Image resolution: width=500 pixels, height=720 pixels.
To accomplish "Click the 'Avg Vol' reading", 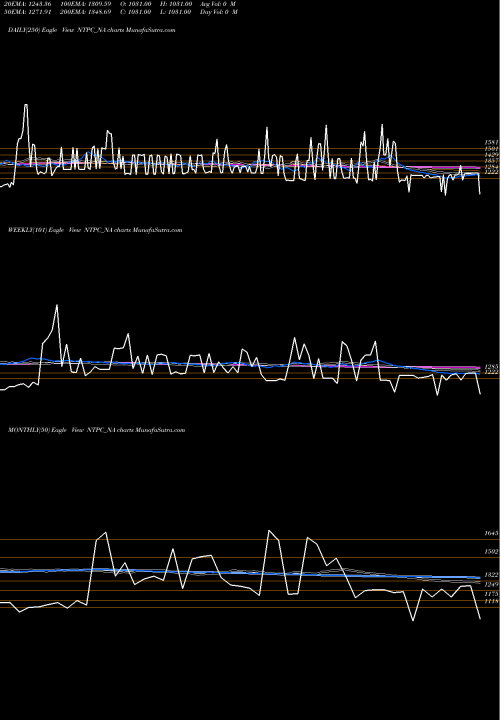I will click(218, 4).
